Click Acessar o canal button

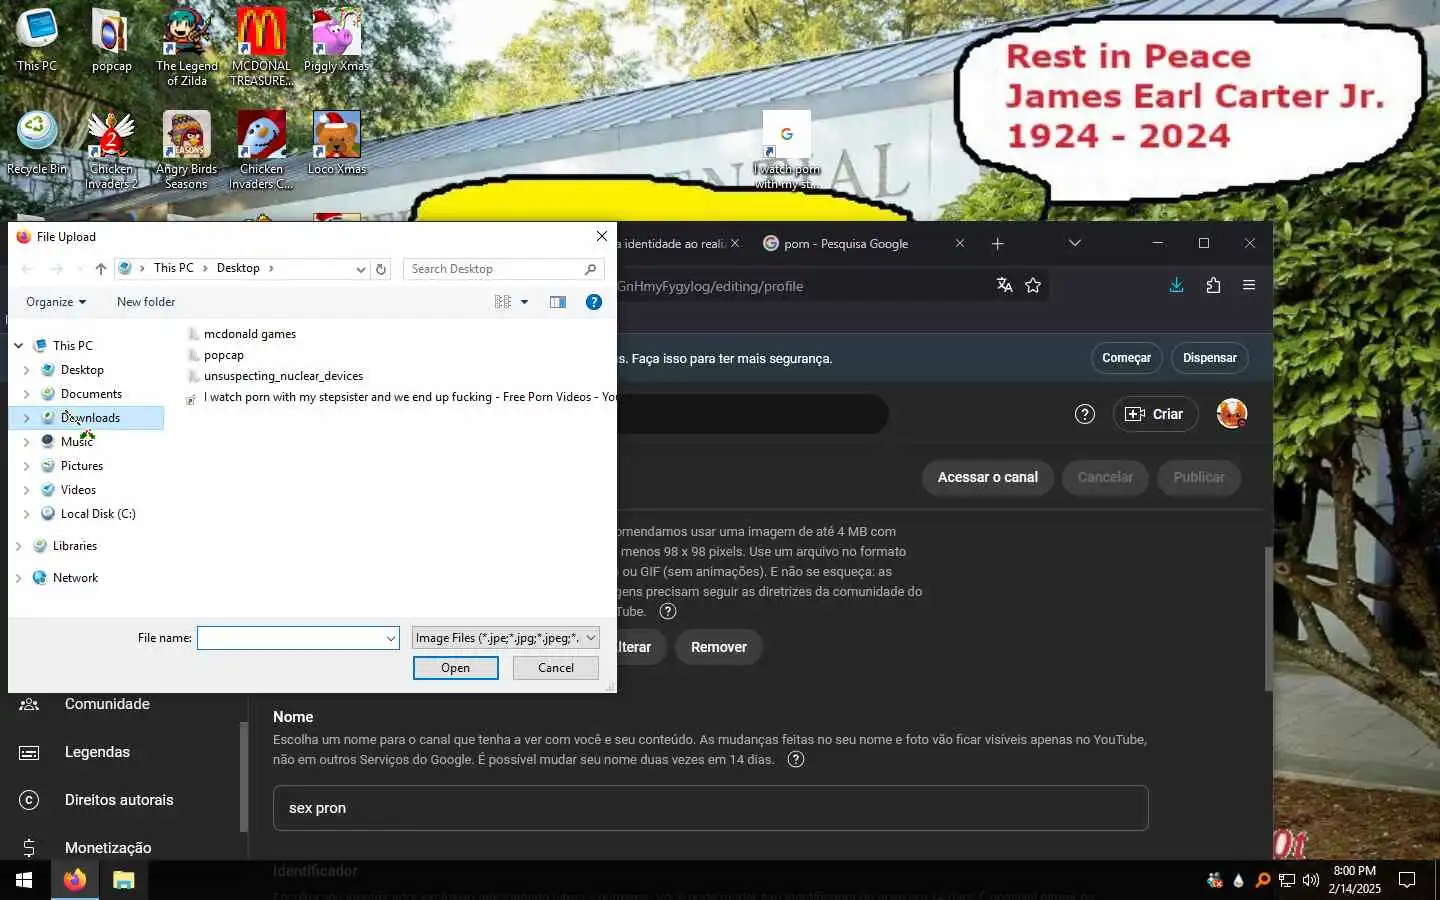tap(988, 477)
